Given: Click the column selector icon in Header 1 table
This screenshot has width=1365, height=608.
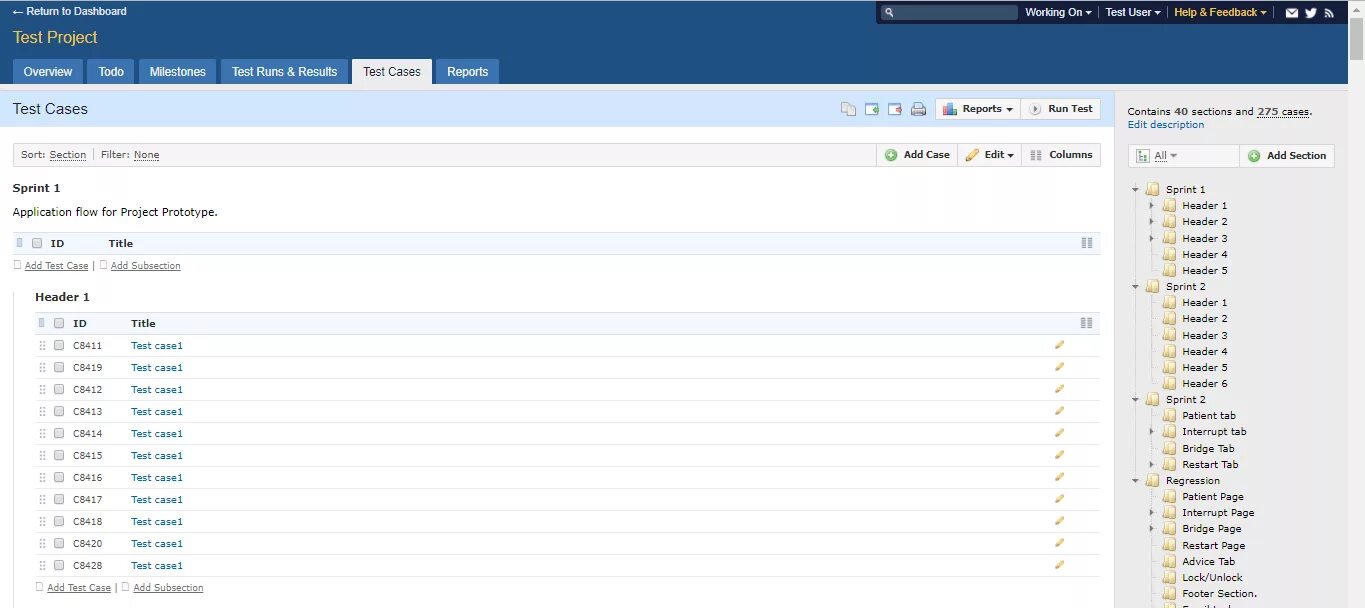Looking at the screenshot, I should coord(1086,323).
